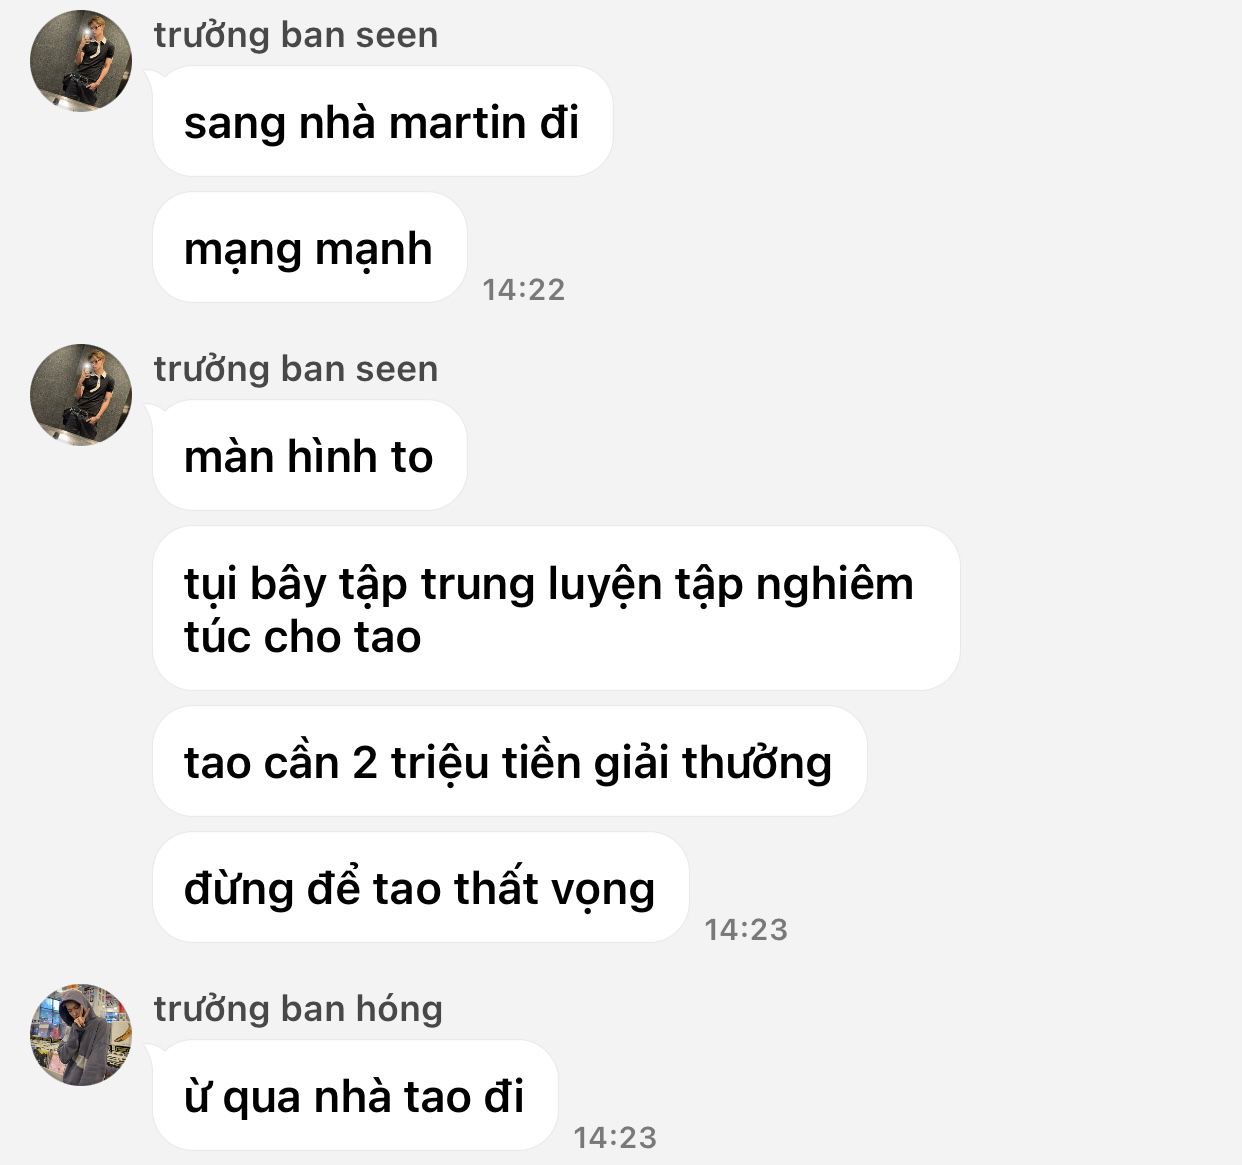The height and width of the screenshot is (1165, 1242).
Task: Open avatar beside "màn hình to" message
Action: click(81, 394)
